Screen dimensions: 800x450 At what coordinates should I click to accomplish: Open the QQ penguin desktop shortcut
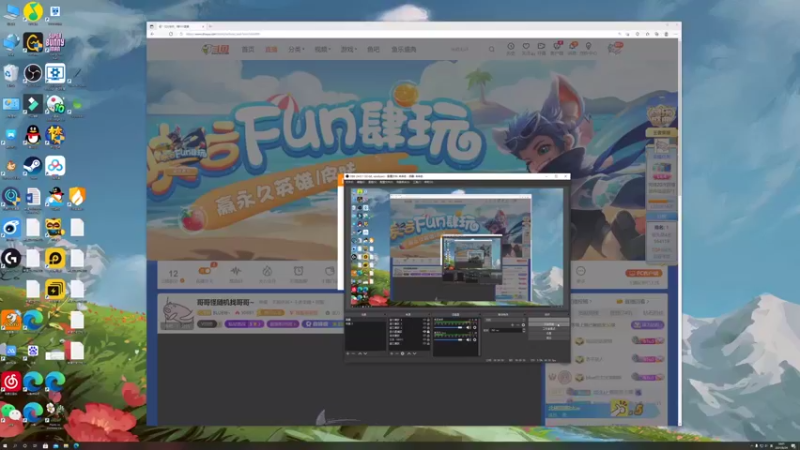coord(33,135)
